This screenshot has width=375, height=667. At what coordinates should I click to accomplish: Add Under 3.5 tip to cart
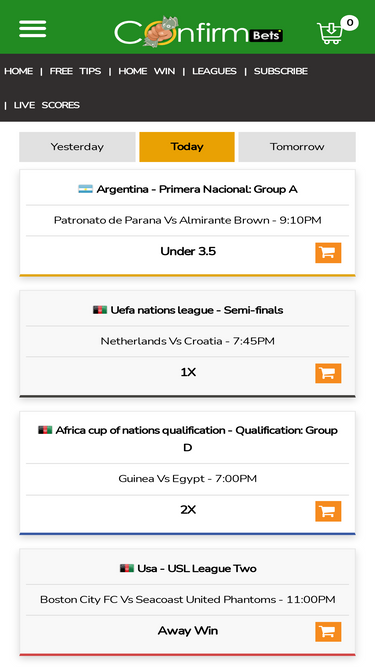[328, 253]
